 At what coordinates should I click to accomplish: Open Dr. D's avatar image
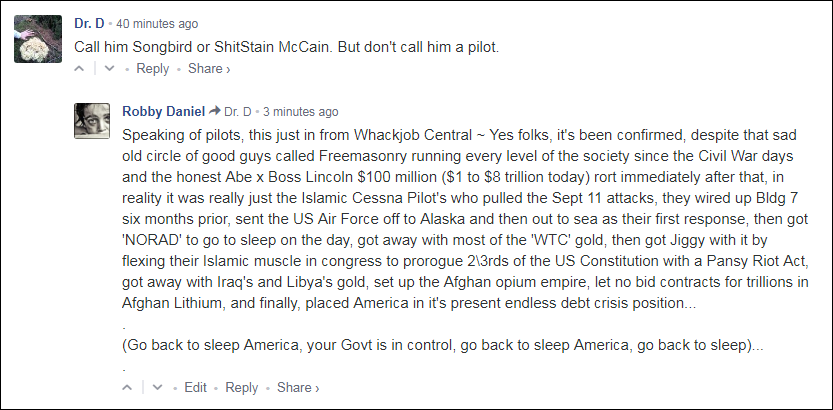40,41
